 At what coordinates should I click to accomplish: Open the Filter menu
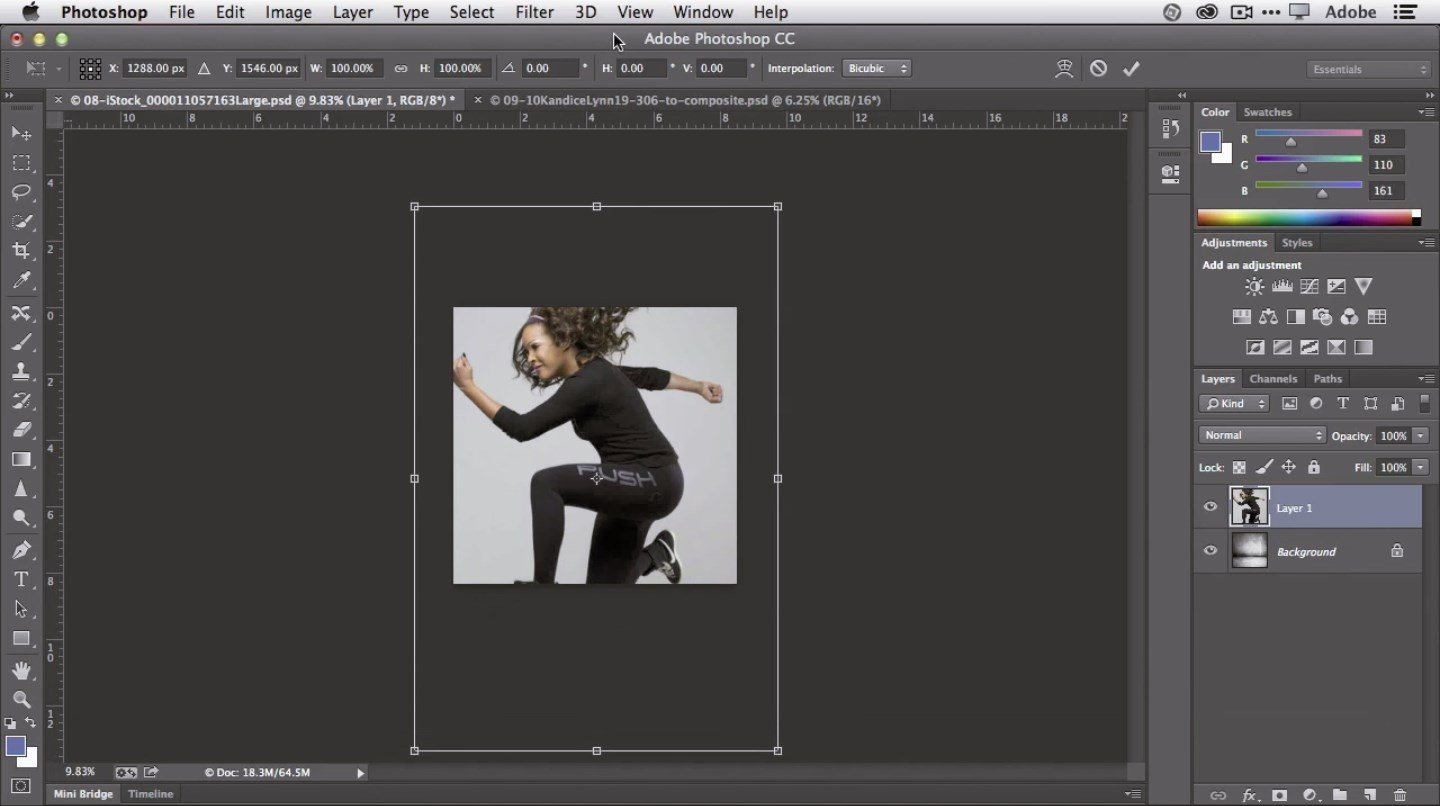coord(534,12)
